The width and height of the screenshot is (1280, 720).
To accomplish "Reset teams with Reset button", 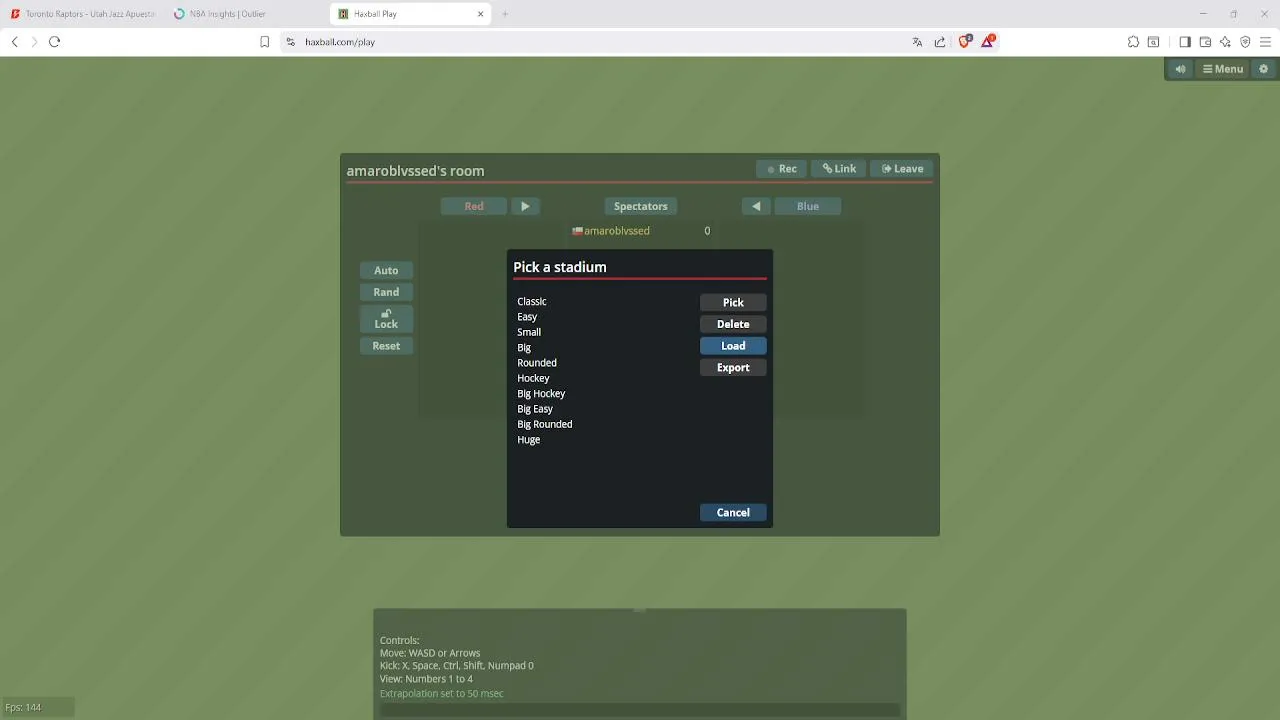I will click(386, 346).
